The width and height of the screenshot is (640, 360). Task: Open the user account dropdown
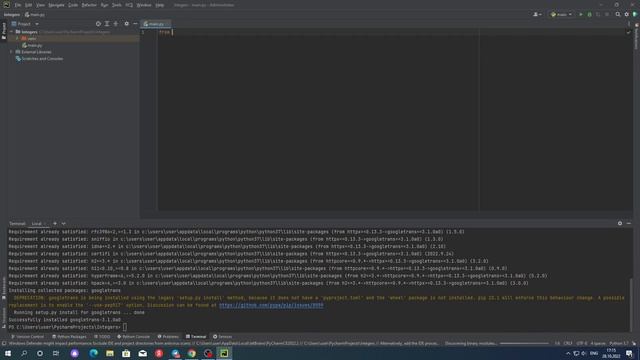537,15
